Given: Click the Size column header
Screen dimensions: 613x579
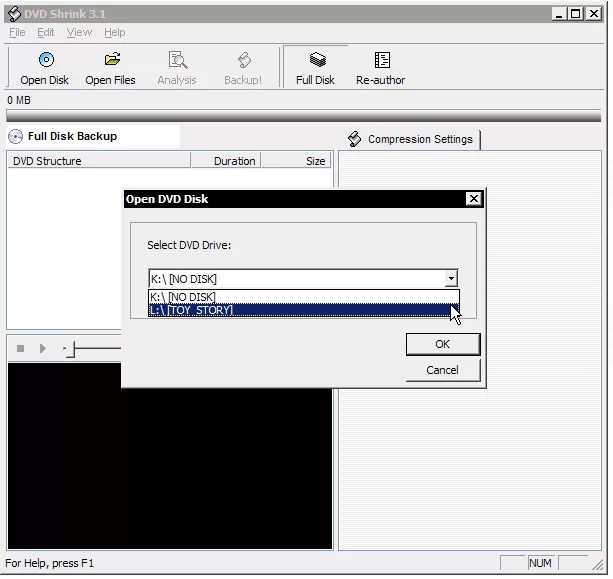Looking at the screenshot, I should click(x=296, y=161).
